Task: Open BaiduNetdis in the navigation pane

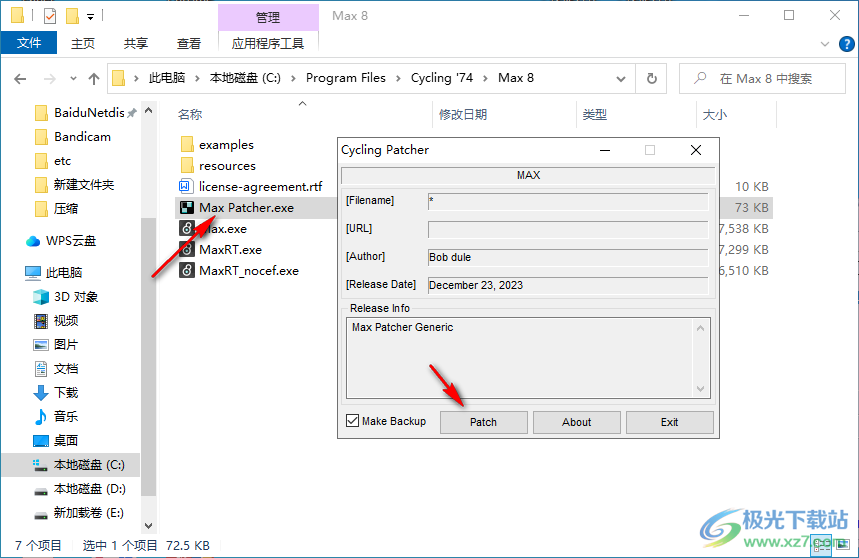Action: click(x=89, y=113)
